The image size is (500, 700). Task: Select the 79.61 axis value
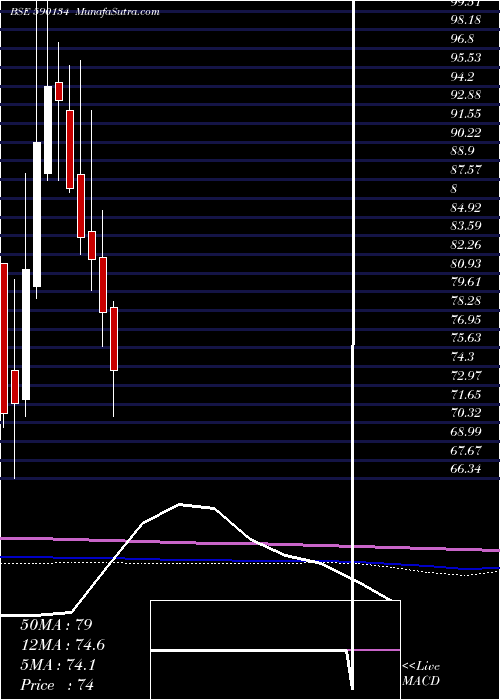coord(466,282)
